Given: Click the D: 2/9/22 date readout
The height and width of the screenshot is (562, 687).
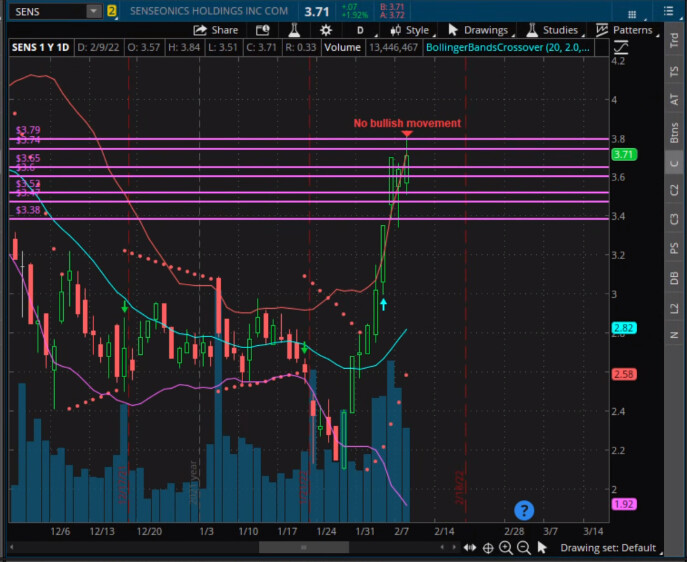Looking at the screenshot, I should tap(98, 47).
